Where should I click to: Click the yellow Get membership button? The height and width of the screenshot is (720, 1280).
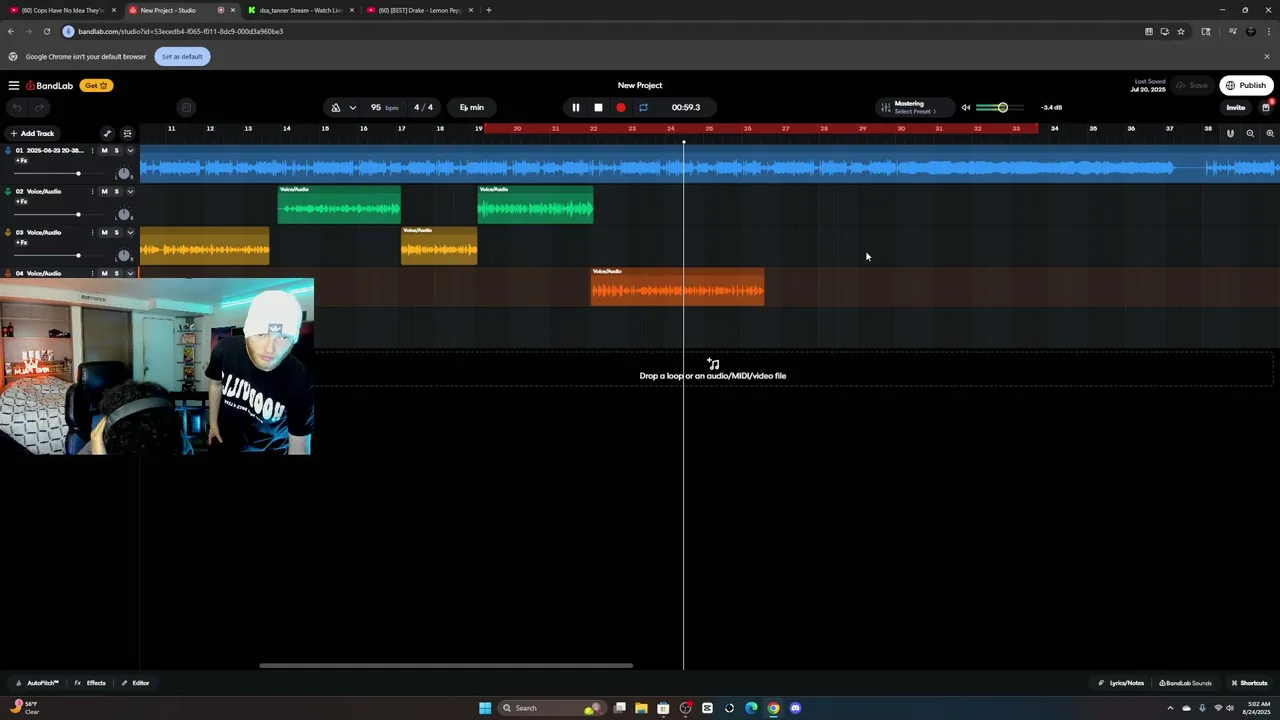pyautogui.click(x=96, y=85)
